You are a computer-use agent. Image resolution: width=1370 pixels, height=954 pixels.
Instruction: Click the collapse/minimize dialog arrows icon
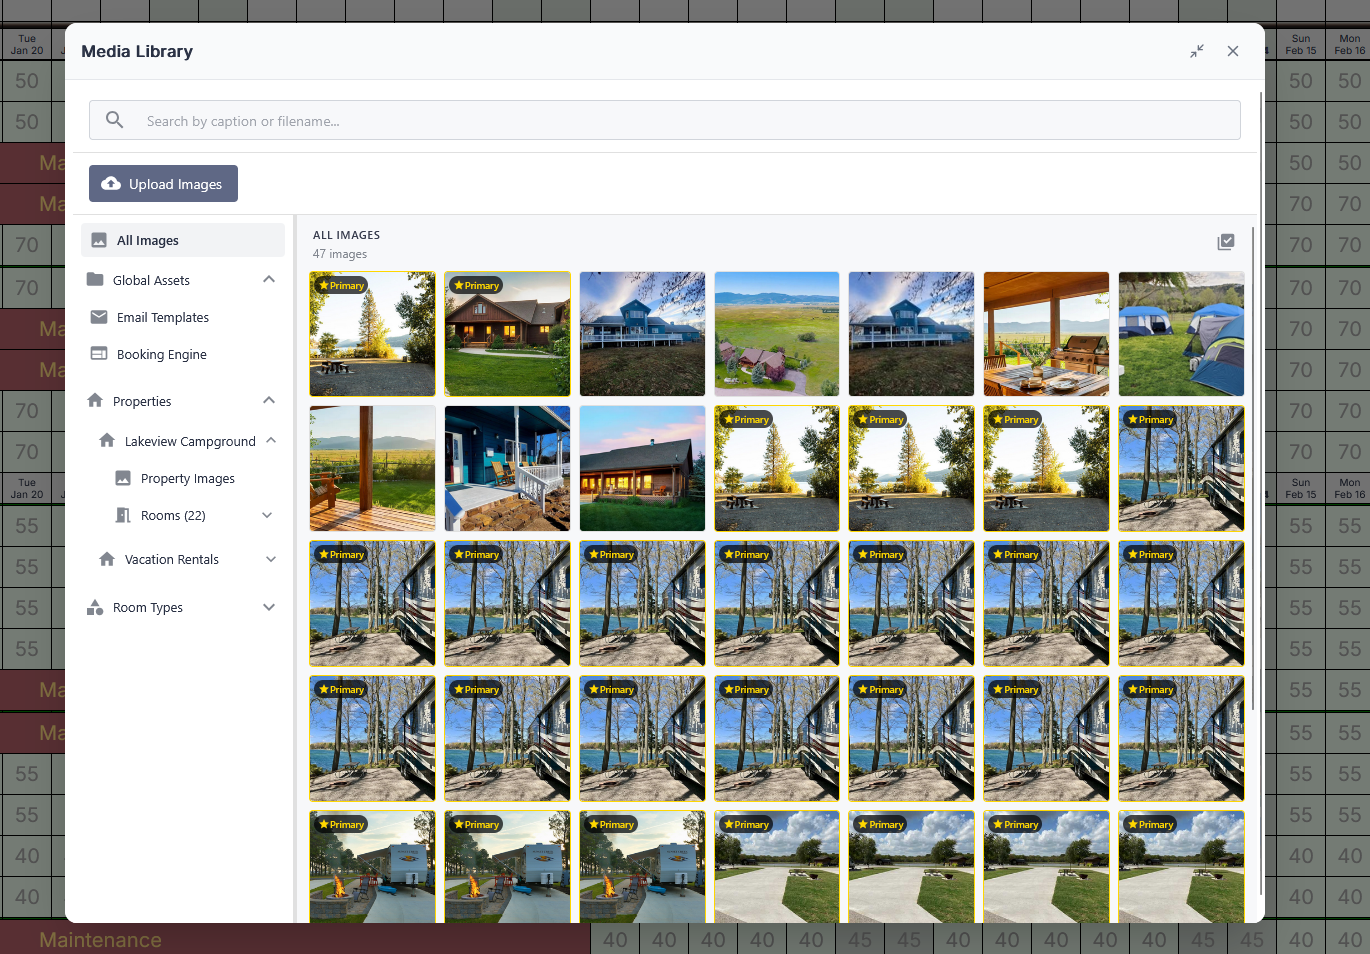[x=1196, y=51]
